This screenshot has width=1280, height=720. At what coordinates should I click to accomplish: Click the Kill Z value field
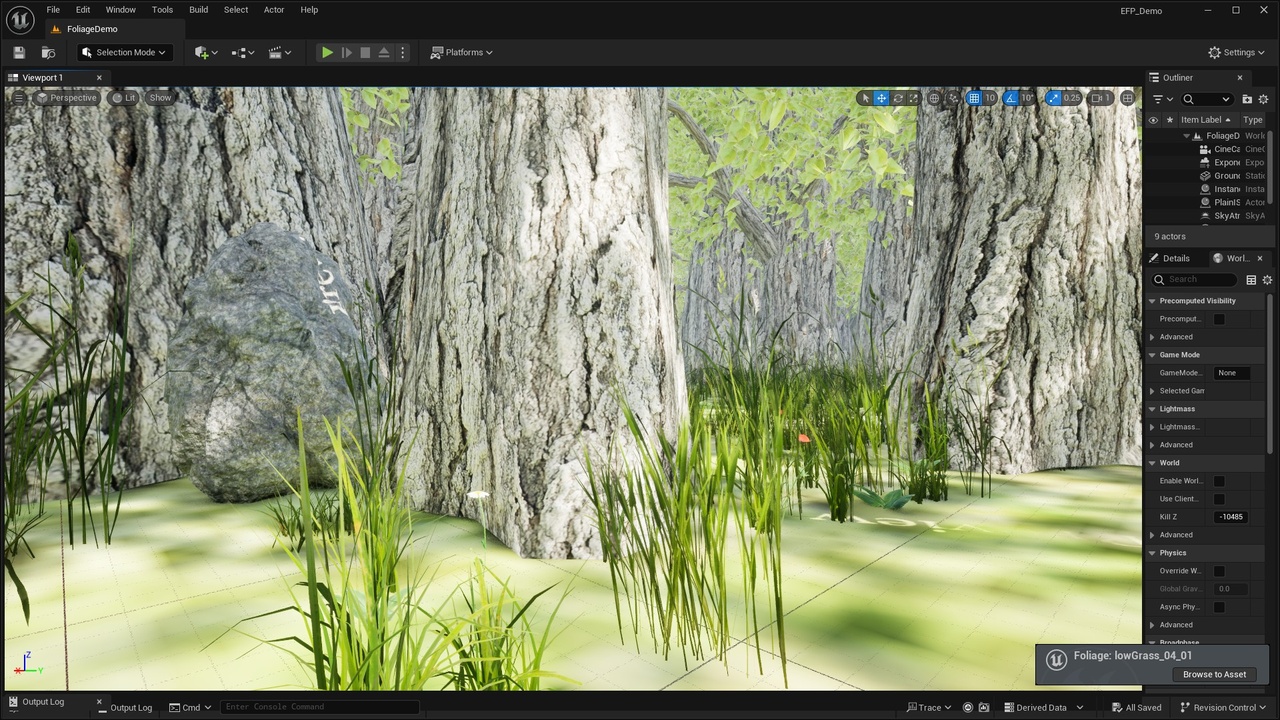coord(1231,517)
